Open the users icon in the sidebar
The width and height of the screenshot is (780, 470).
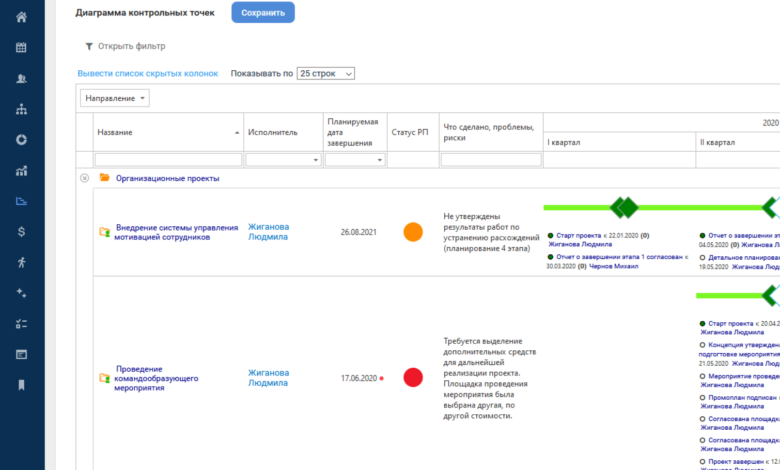(x=21, y=78)
